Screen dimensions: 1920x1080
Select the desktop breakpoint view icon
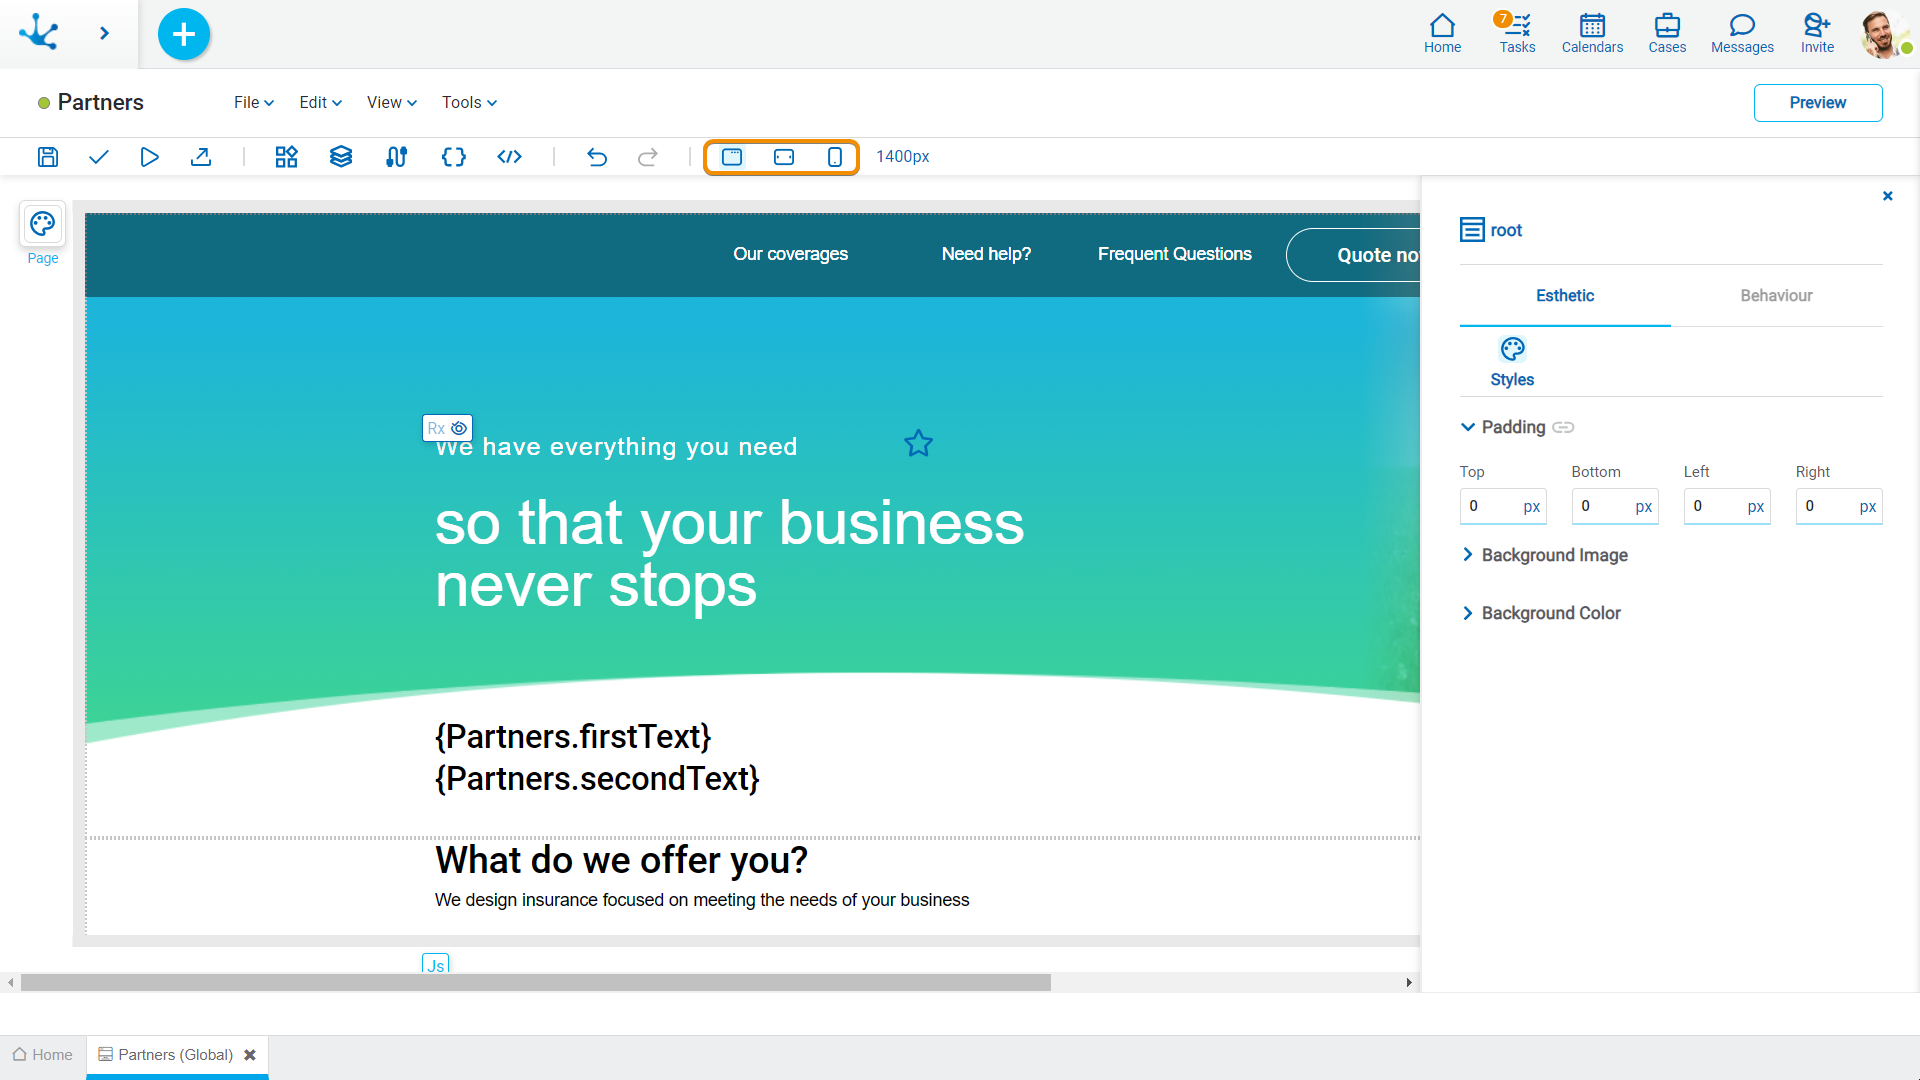pyautogui.click(x=735, y=157)
